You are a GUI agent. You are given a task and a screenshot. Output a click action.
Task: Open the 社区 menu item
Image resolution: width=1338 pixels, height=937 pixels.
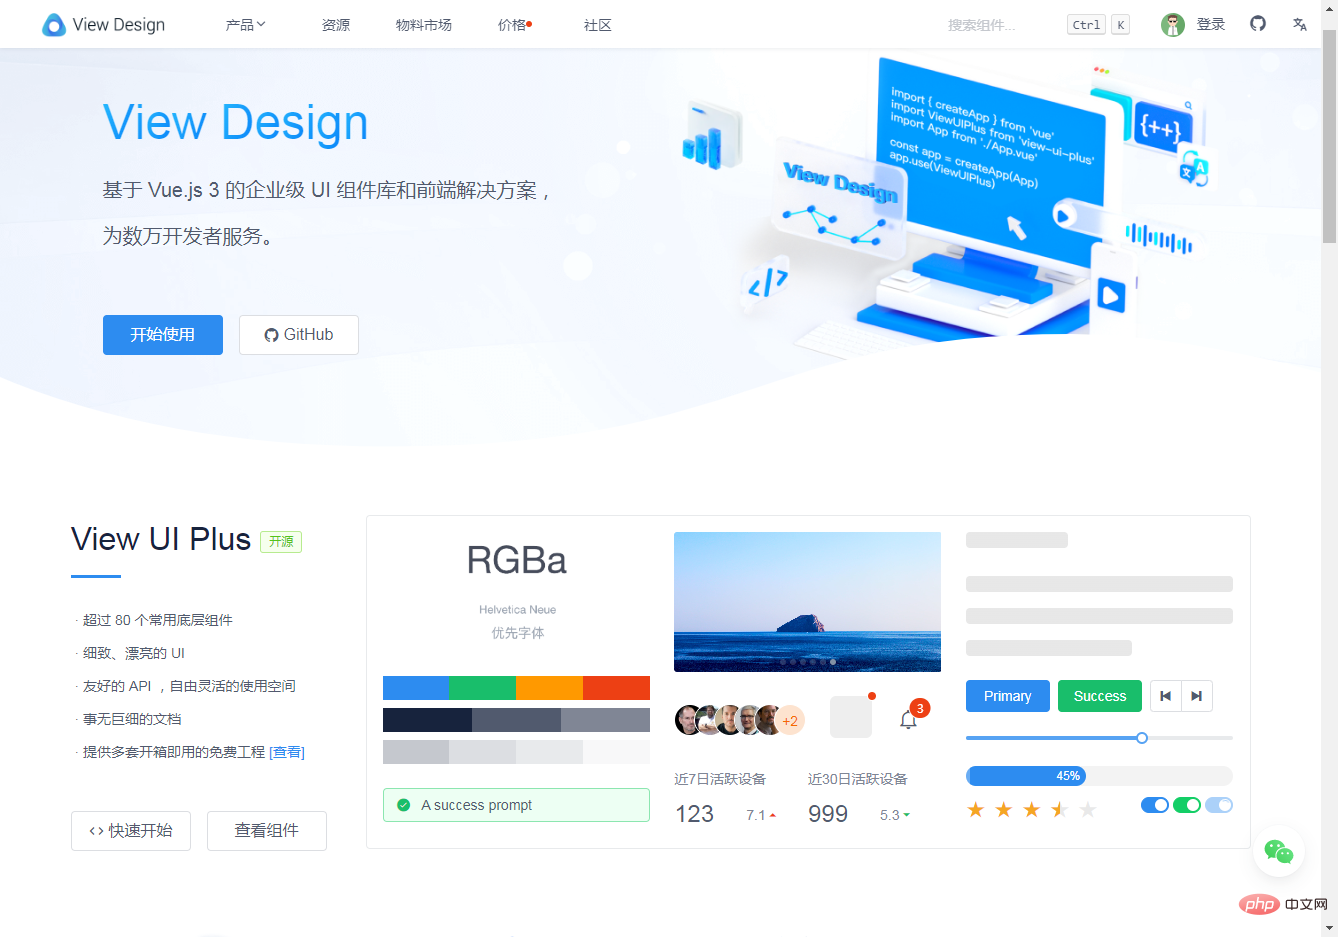pos(598,25)
